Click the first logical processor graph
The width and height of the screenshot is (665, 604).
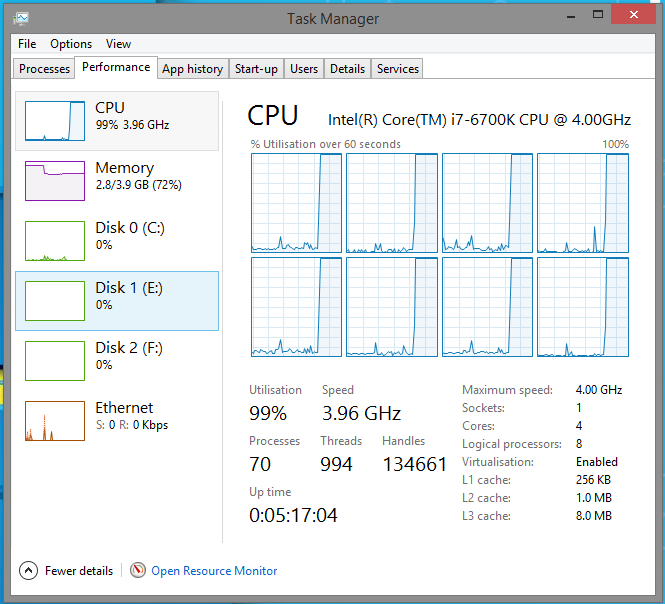(x=295, y=203)
